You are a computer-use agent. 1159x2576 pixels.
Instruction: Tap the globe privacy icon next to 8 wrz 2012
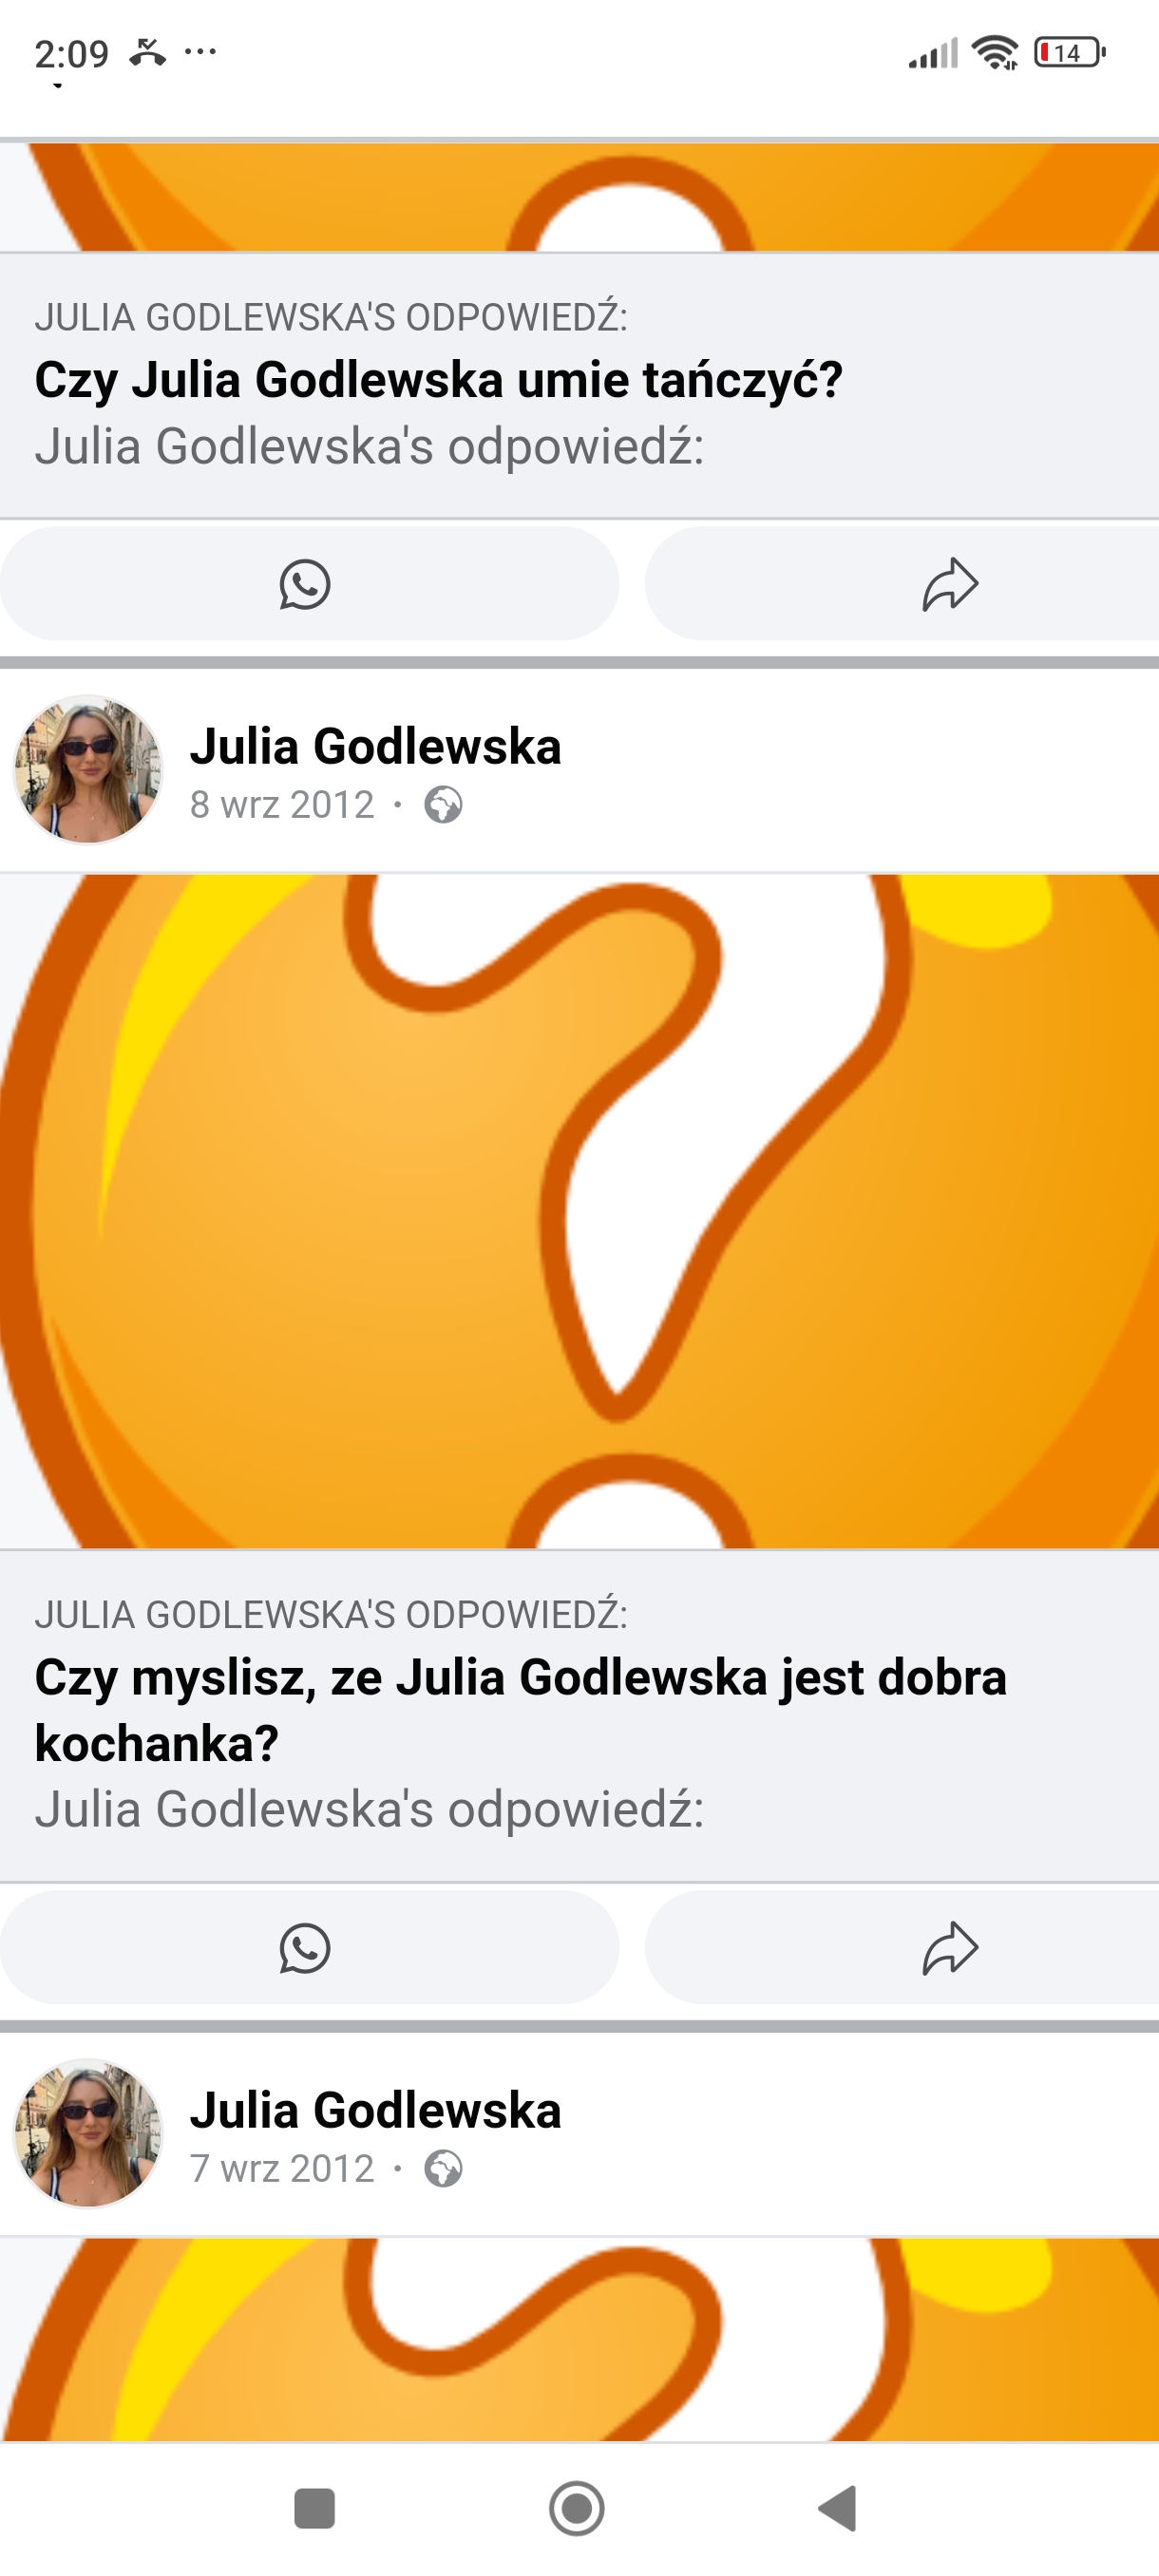click(x=443, y=805)
